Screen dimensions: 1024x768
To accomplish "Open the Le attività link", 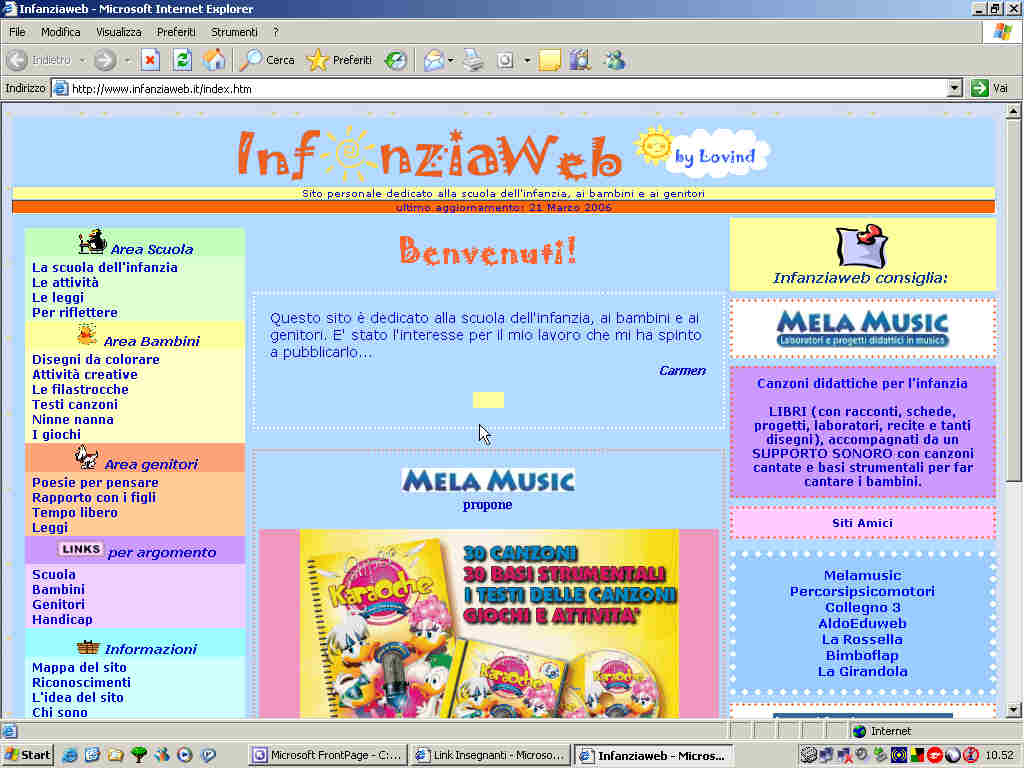I will point(65,282).
